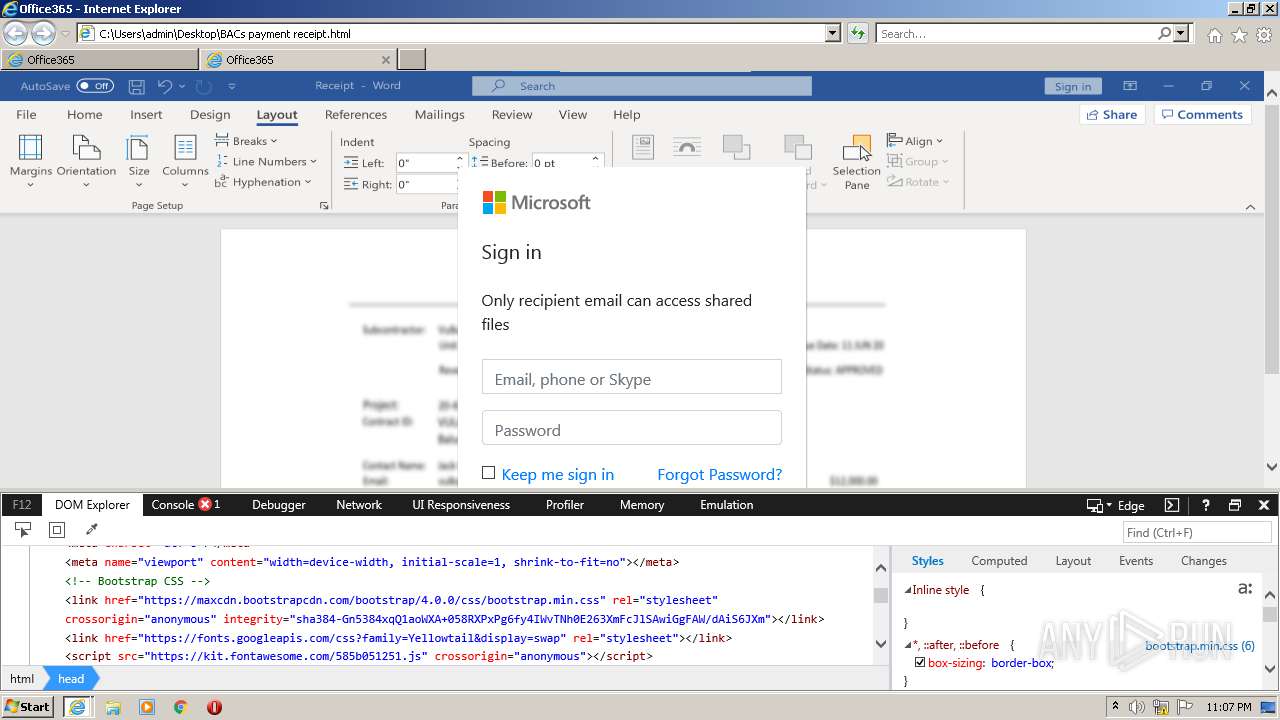Click the pseudo-class a: icon in Styles
The width and height of the screenshot is (1280, 720).
point(1245,589)
